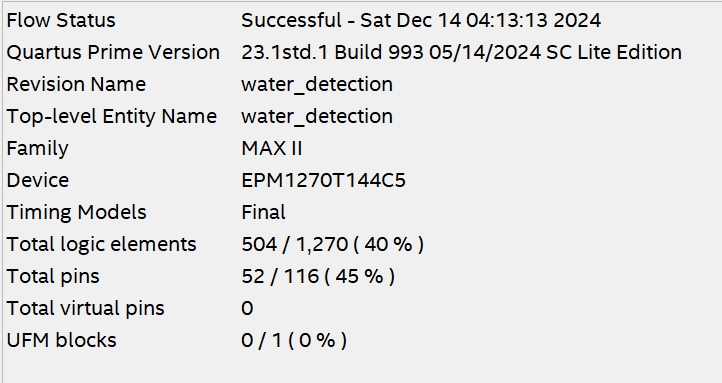Click the 0 / 1 UFM blocks value
Image resolution: width=722 pixels, height=383 pixels.
click(x=294, y=341)
